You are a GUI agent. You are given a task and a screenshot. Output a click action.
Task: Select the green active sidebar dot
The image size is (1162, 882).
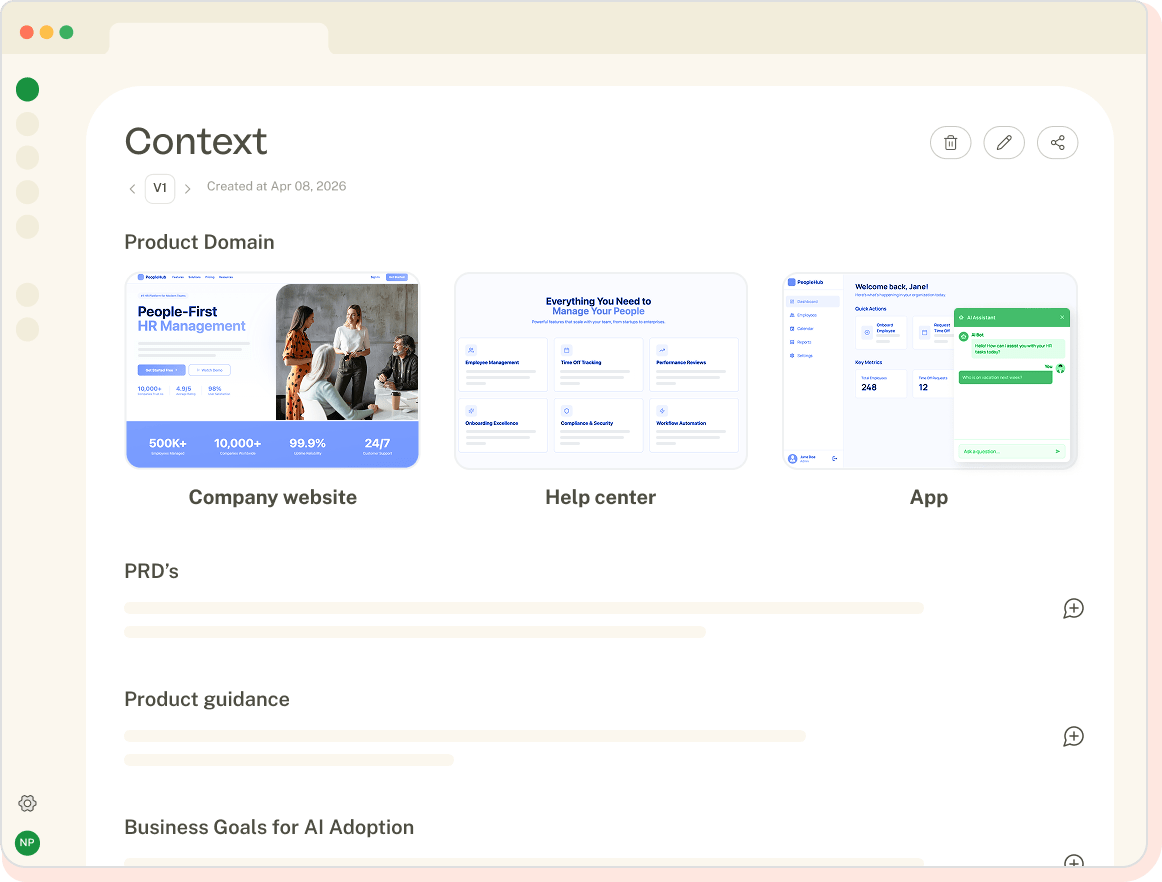(27, 89)
